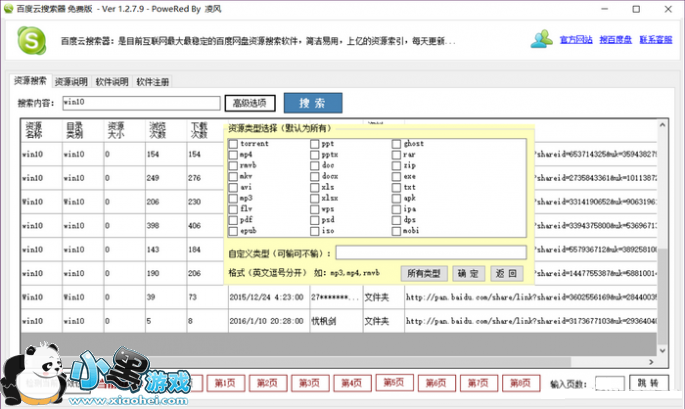Viewport: 685px width, 409px height.
Task: Enable the exe checkbox
Action: pyautogui.click(x=396, y=177)
